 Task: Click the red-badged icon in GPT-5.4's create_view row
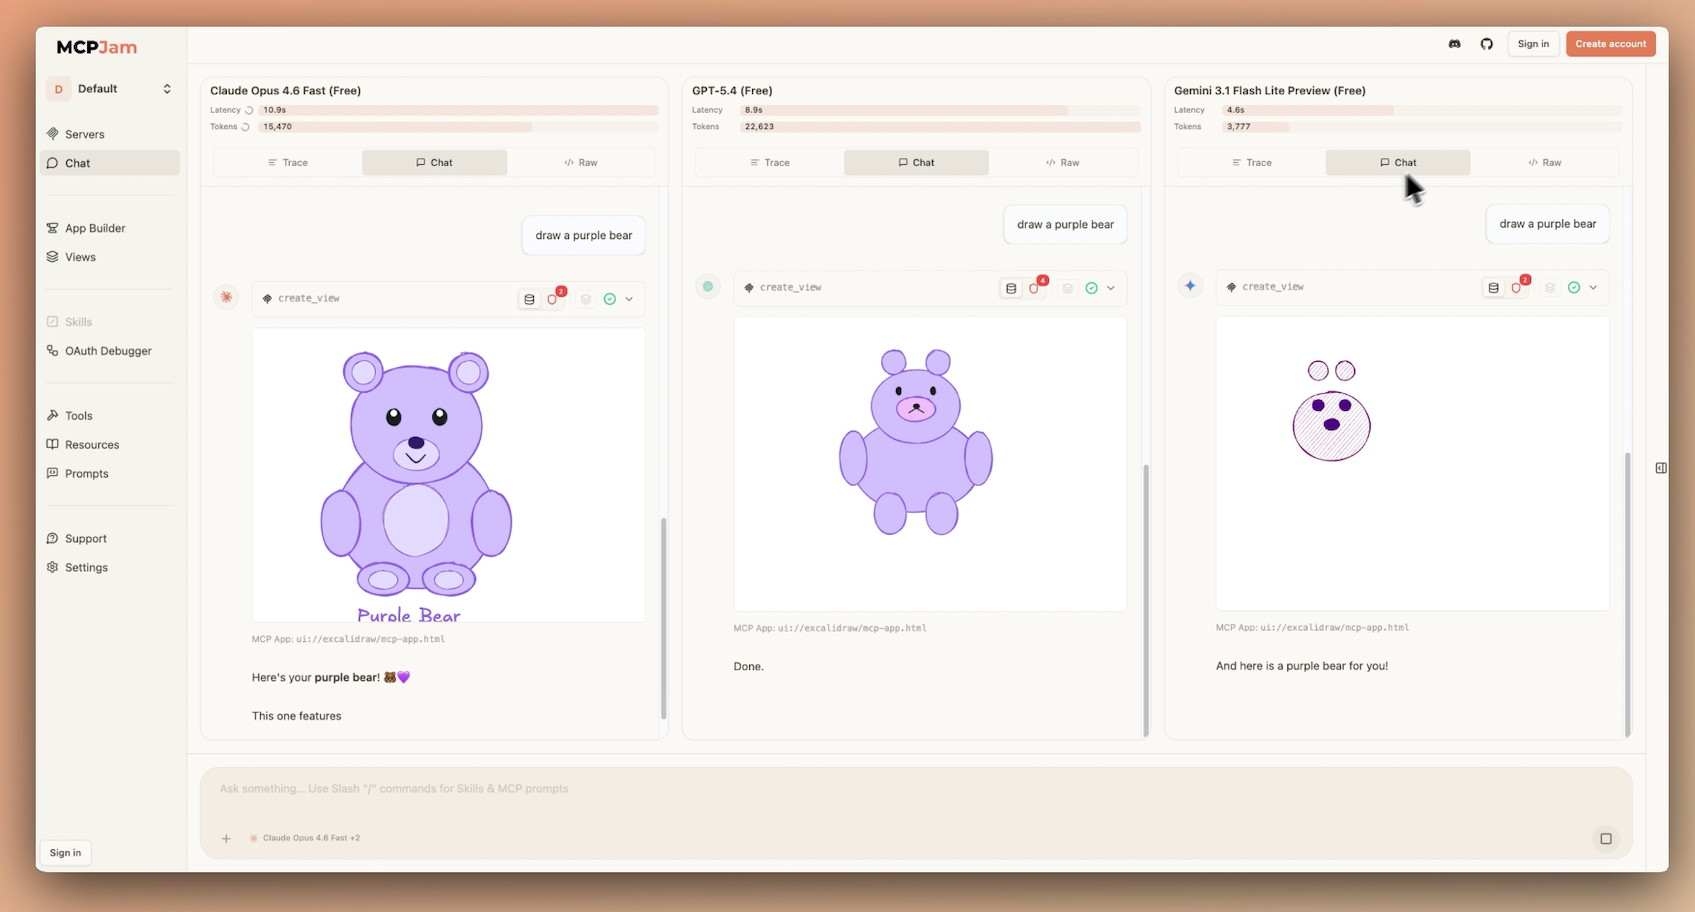pos(1035,288)
